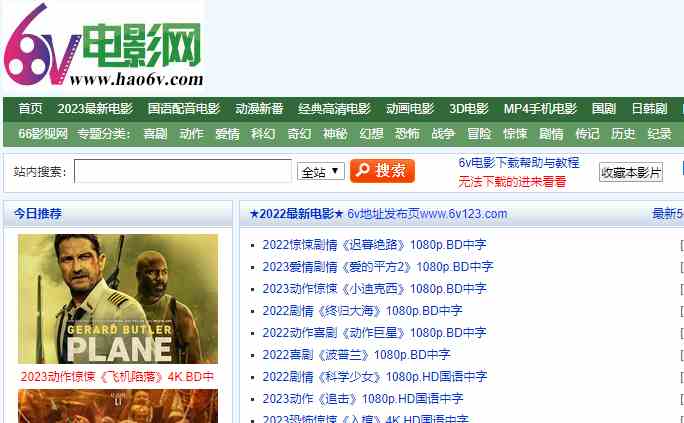Open the PLANE movie poster thumbnail
The height and width of the screenshot is (423, 684).
[x=118, y=299]
